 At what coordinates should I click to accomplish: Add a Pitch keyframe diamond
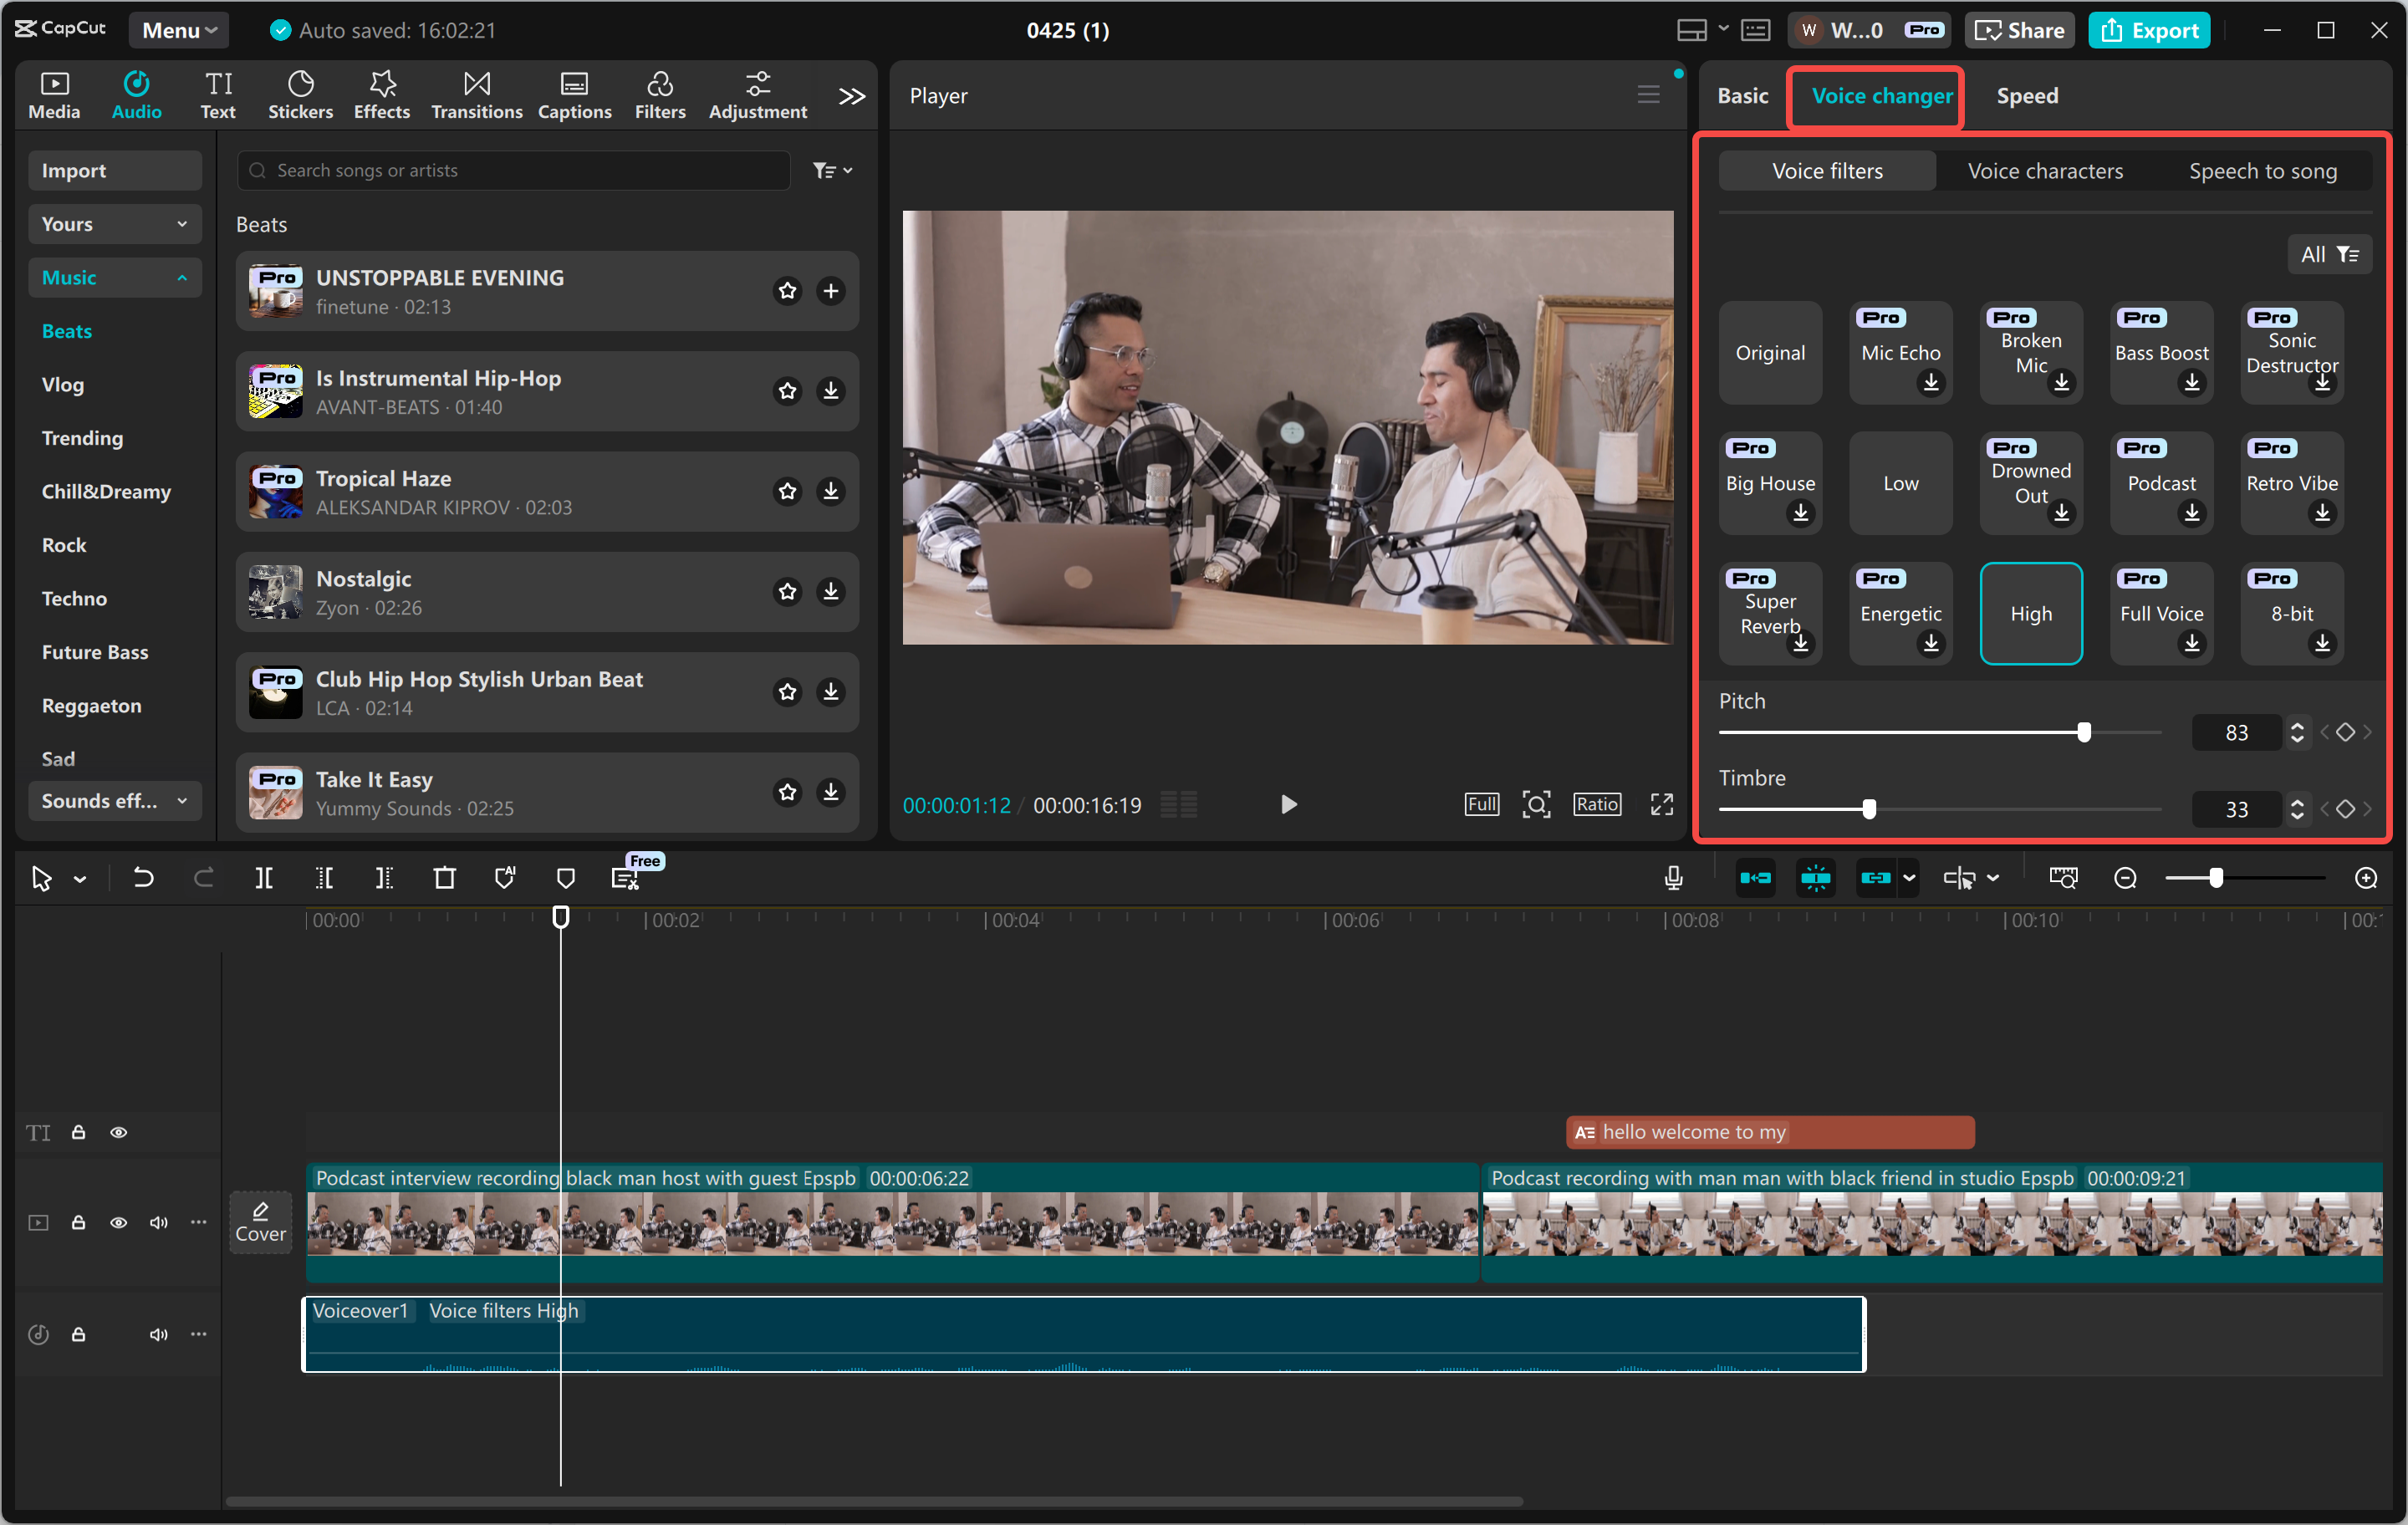point(2345,732)
